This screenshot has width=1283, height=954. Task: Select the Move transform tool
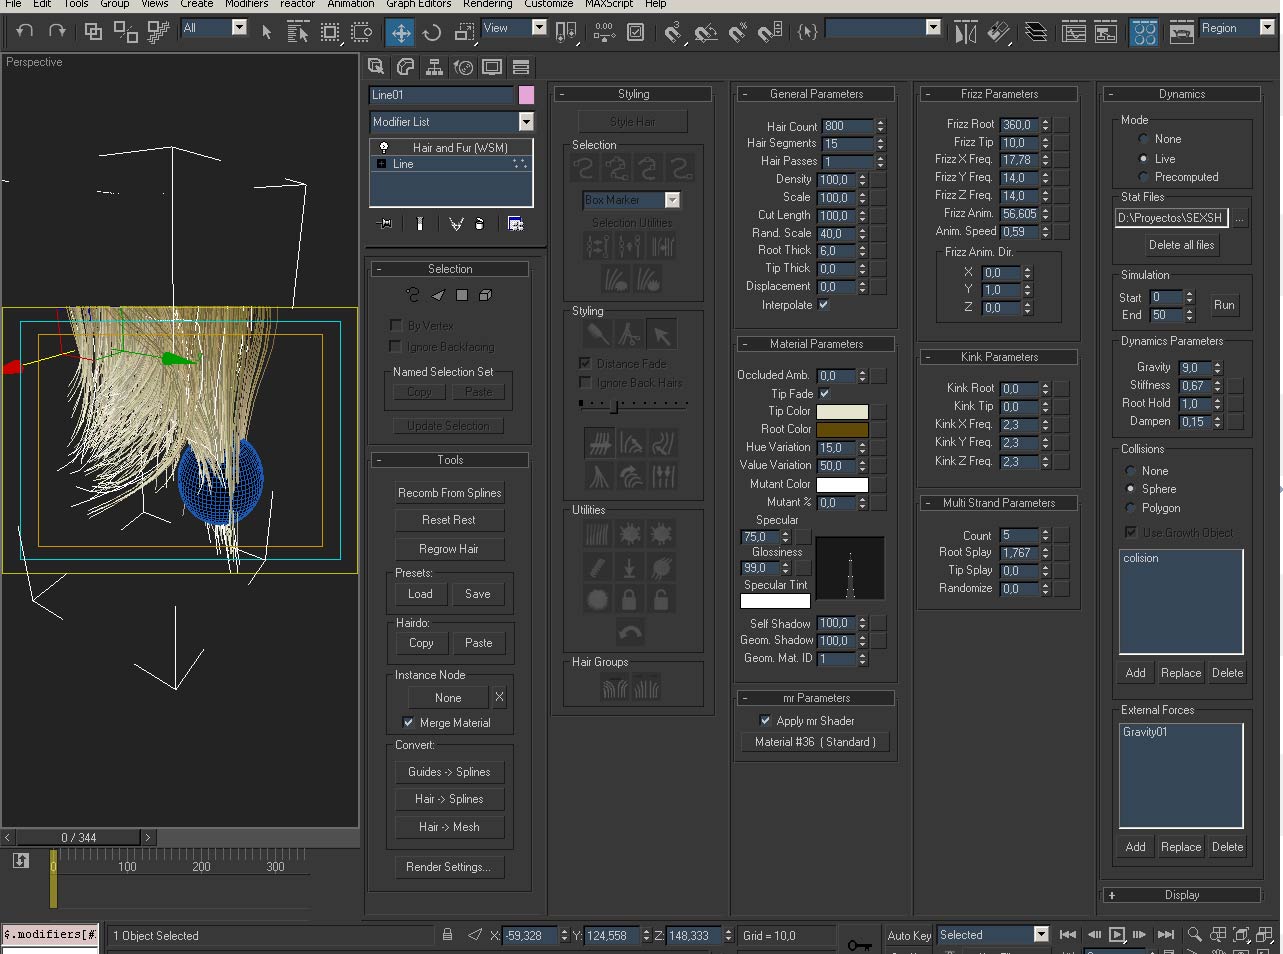400,32
